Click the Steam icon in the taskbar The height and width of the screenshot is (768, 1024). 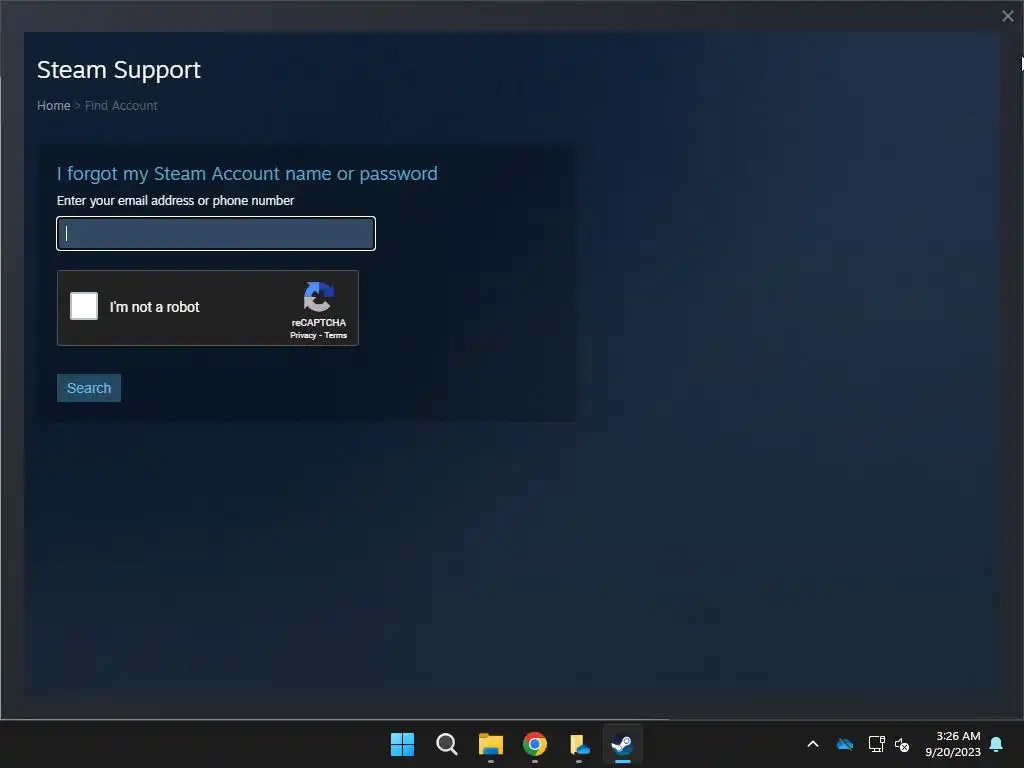click(x=622, y=744)
